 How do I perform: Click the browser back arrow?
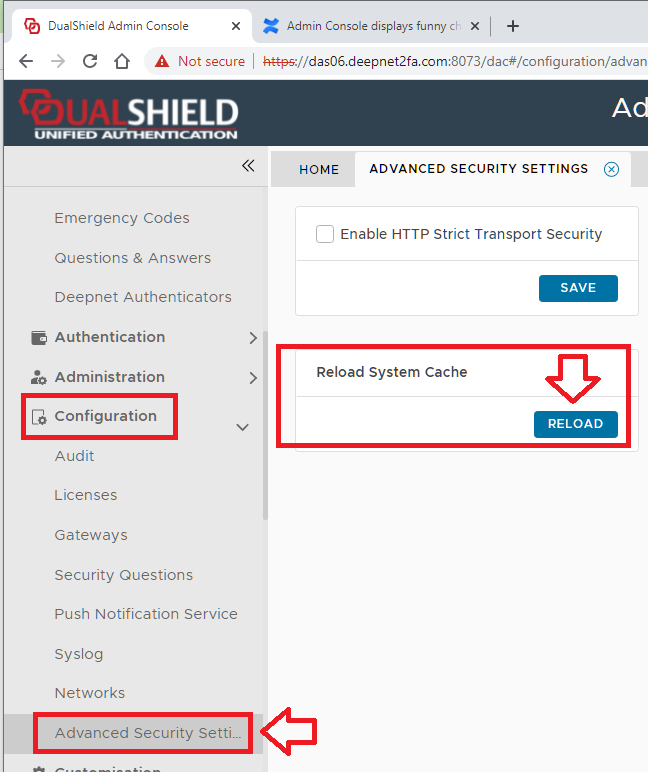(x=26, y=61)
